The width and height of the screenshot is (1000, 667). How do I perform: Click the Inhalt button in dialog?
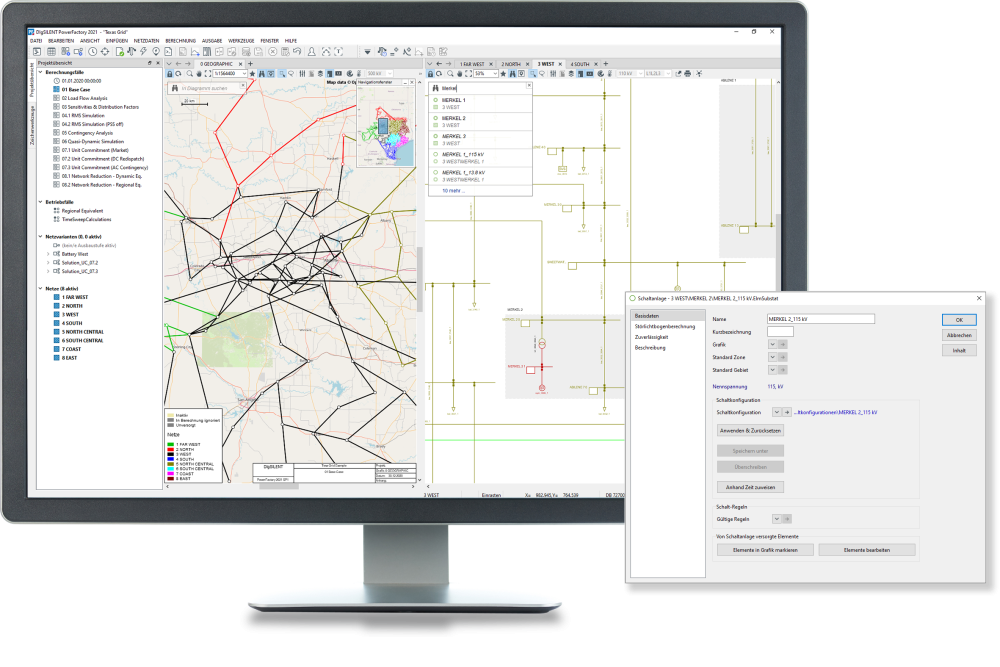click(959, 351)
